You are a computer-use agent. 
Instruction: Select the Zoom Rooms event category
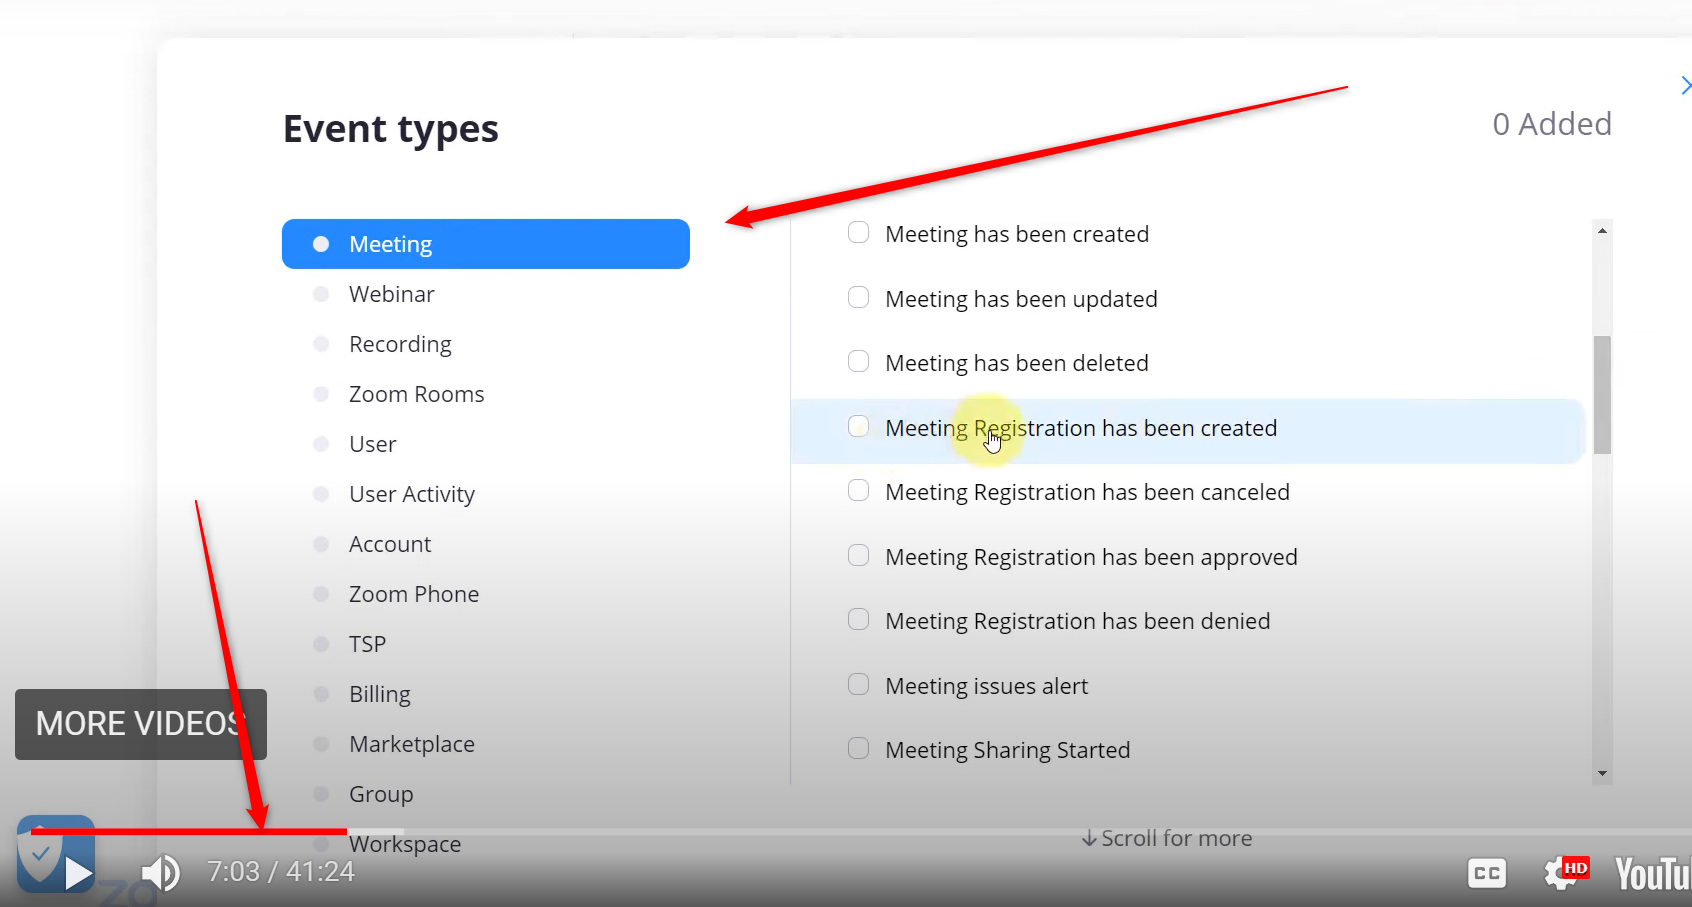pyautogui.click(x=416, y=394)
